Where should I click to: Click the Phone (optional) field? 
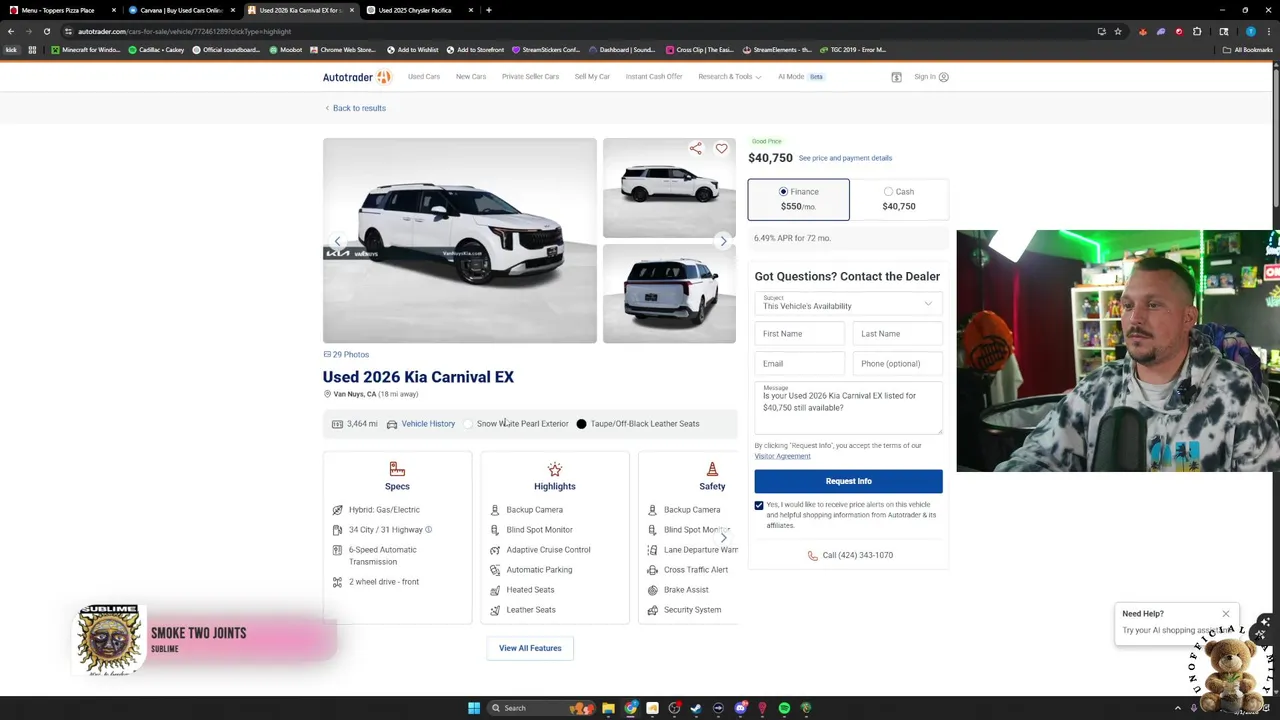pyautogui.click(x=897, y=364)
